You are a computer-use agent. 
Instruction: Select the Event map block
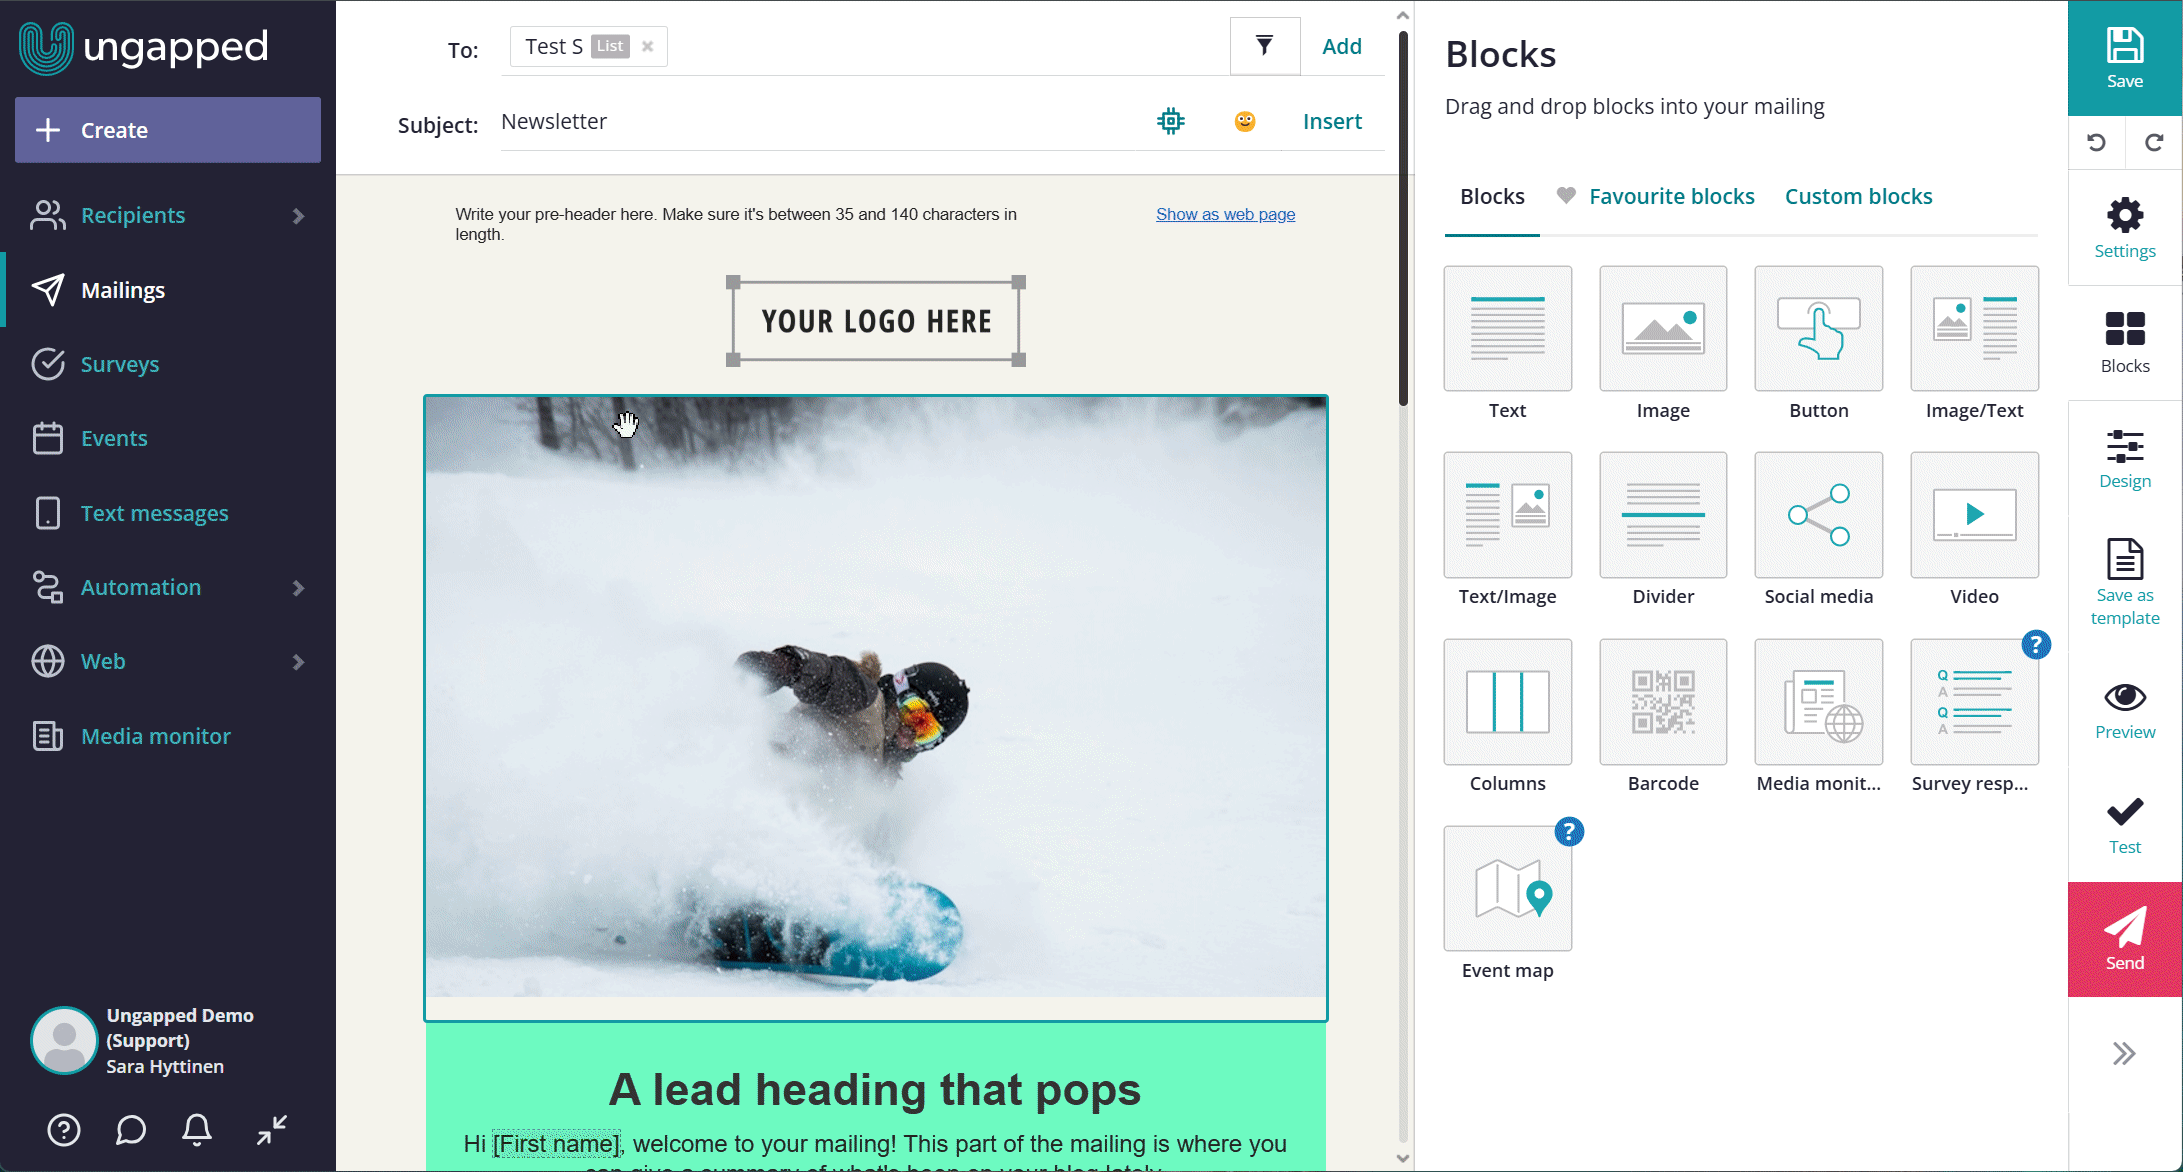1507,888
